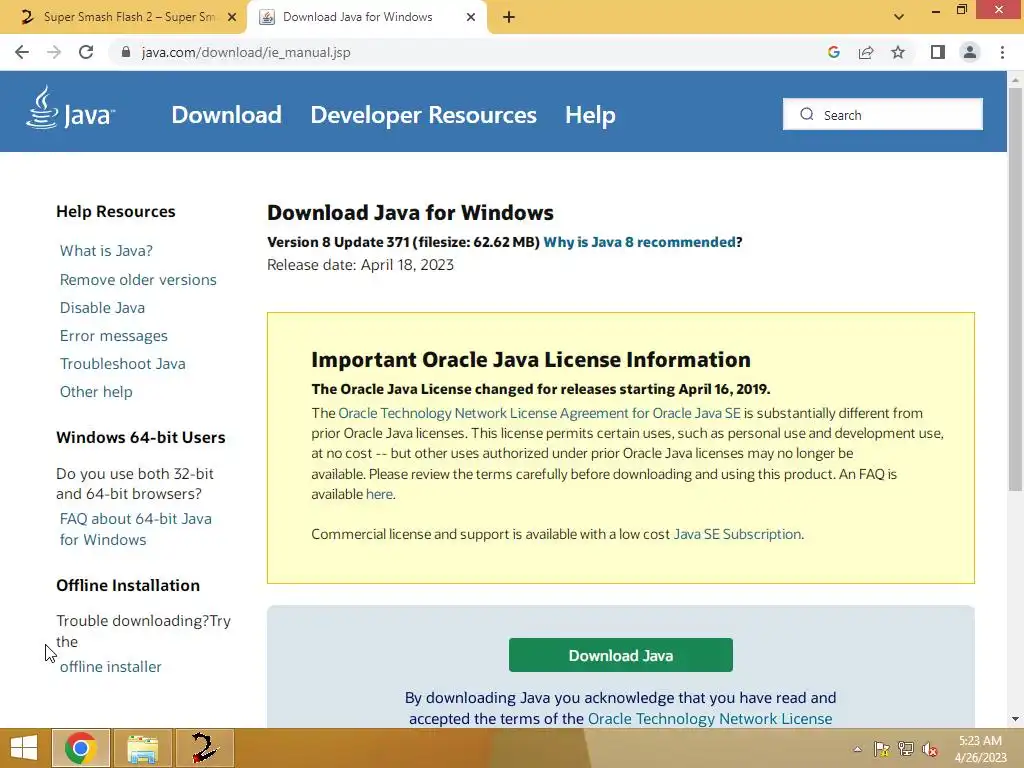Image resolution: width=1024 pixels, height=768 pixels.
Task: Open a new tab with plus icon
Action: pos(509,17)
